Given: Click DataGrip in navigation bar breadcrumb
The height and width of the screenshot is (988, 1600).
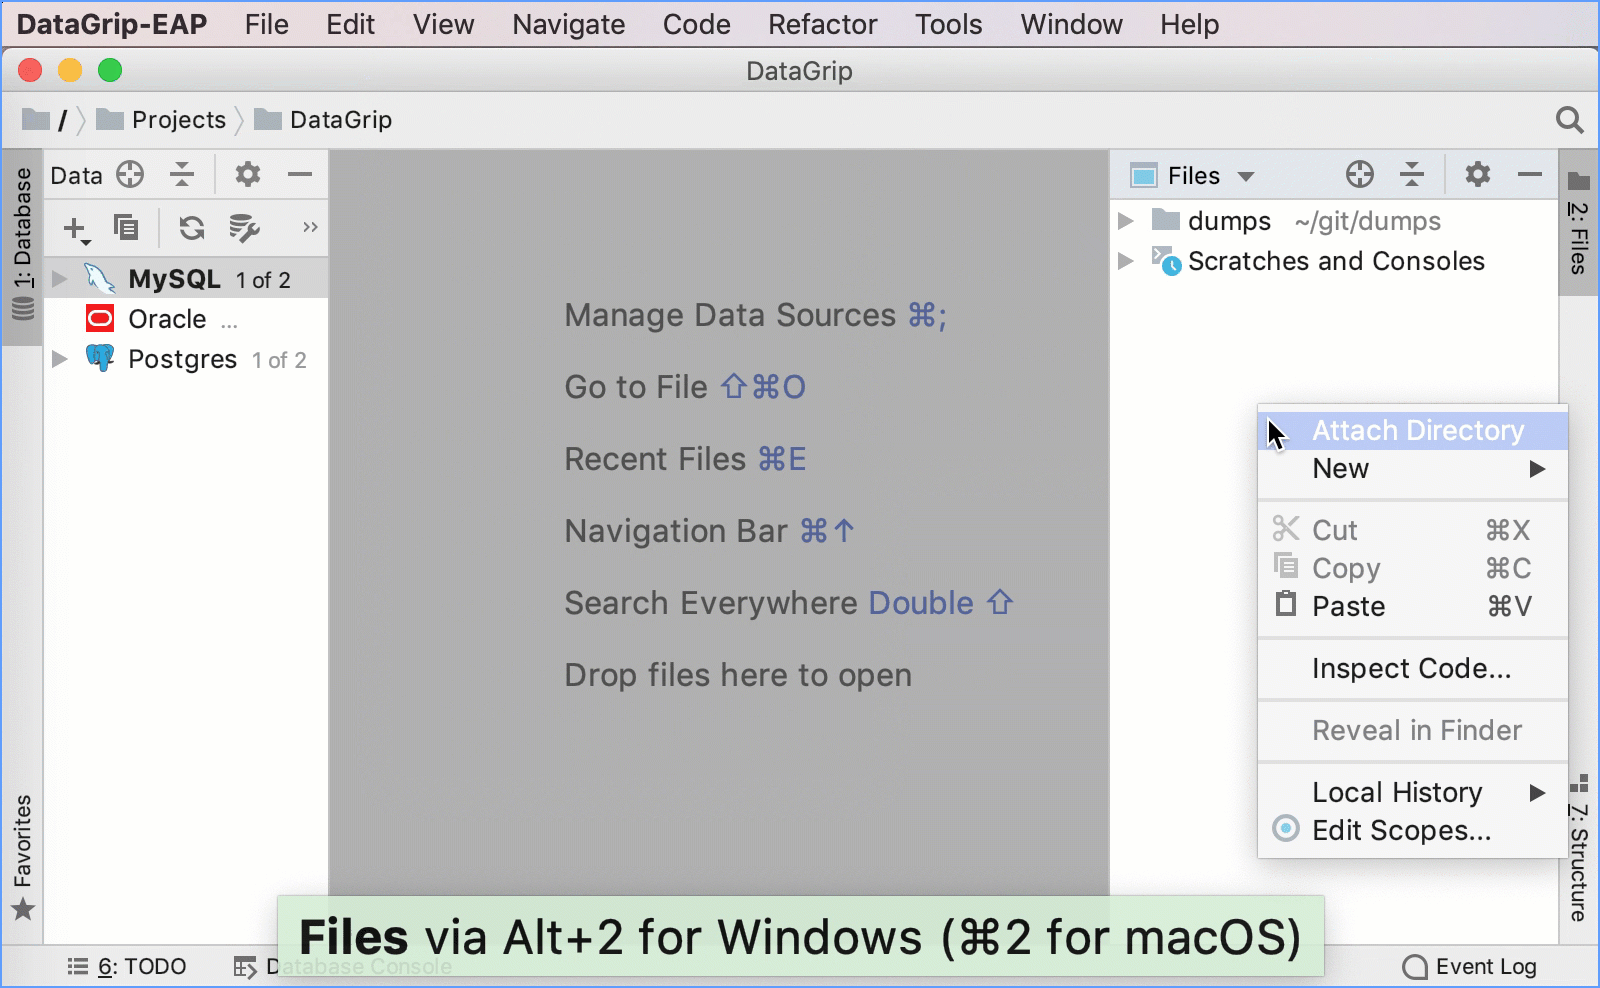Looking at the screenshot, I should [323, 120].
